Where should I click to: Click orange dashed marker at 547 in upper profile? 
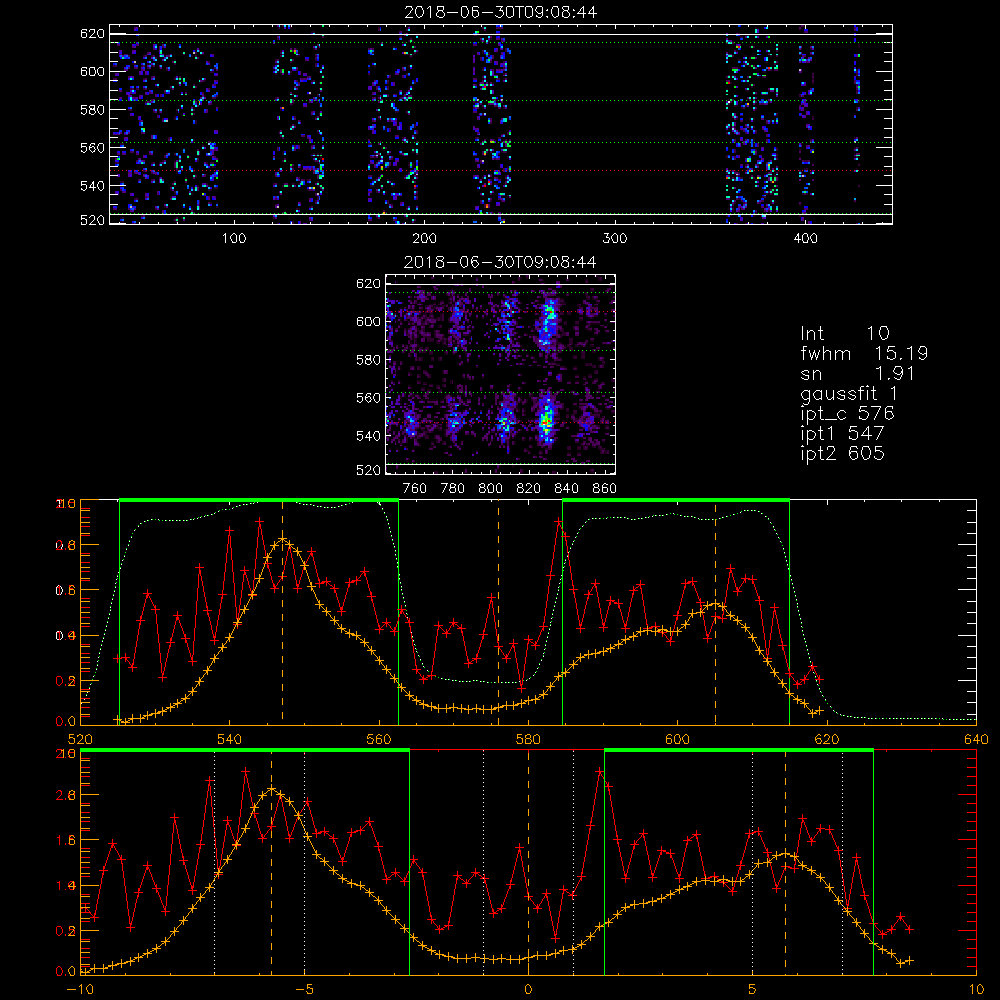[283, 612]
